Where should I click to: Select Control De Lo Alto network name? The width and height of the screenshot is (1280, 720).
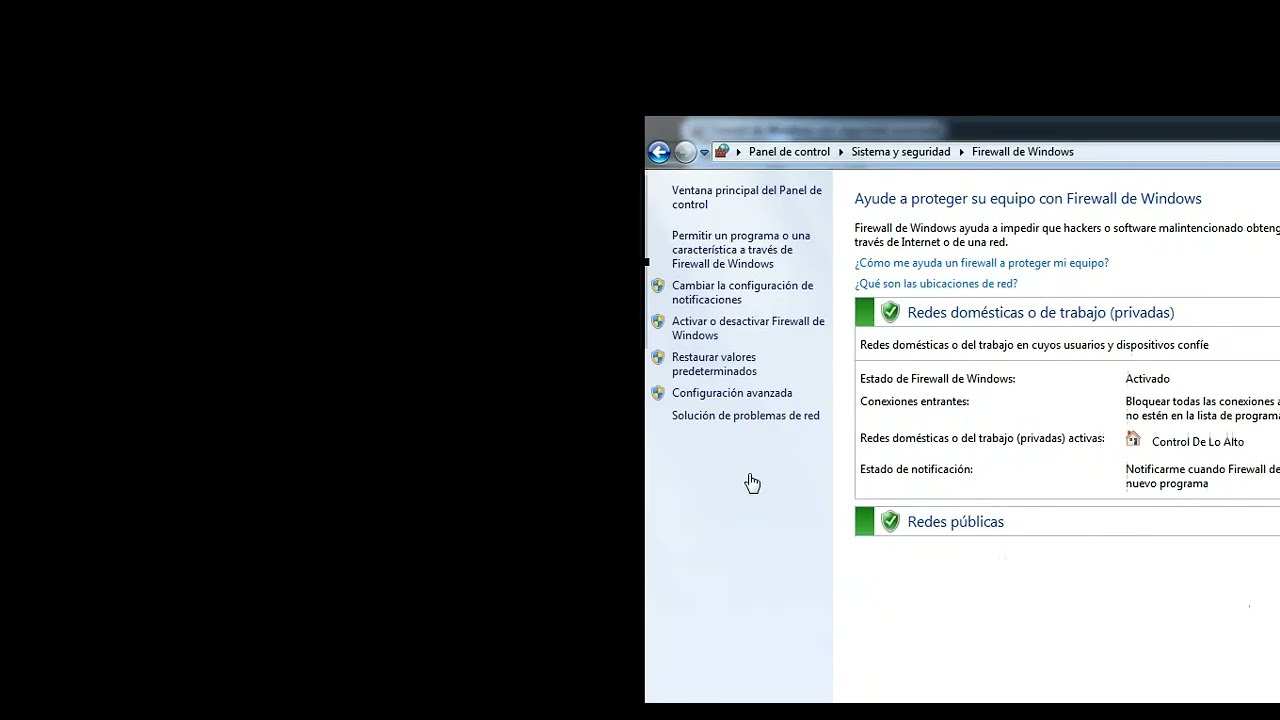(1198, 442)
